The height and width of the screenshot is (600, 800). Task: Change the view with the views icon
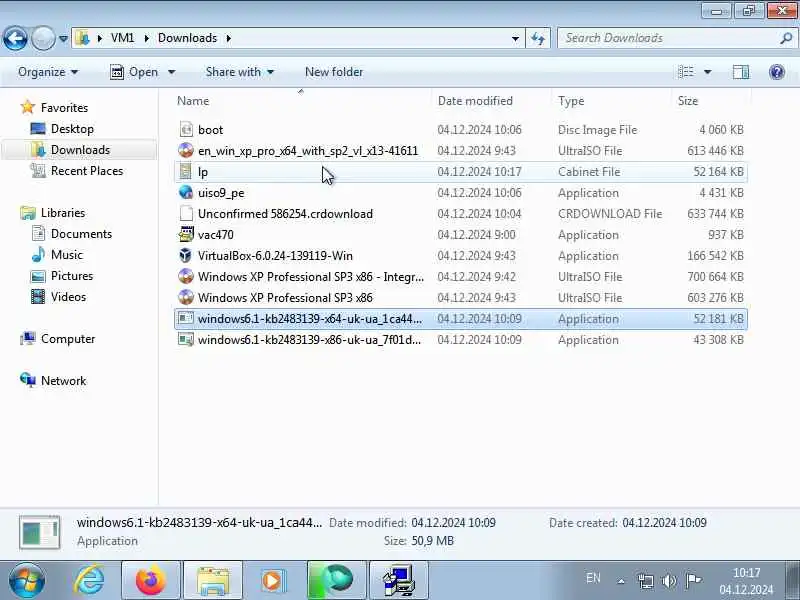pos(686,72)
